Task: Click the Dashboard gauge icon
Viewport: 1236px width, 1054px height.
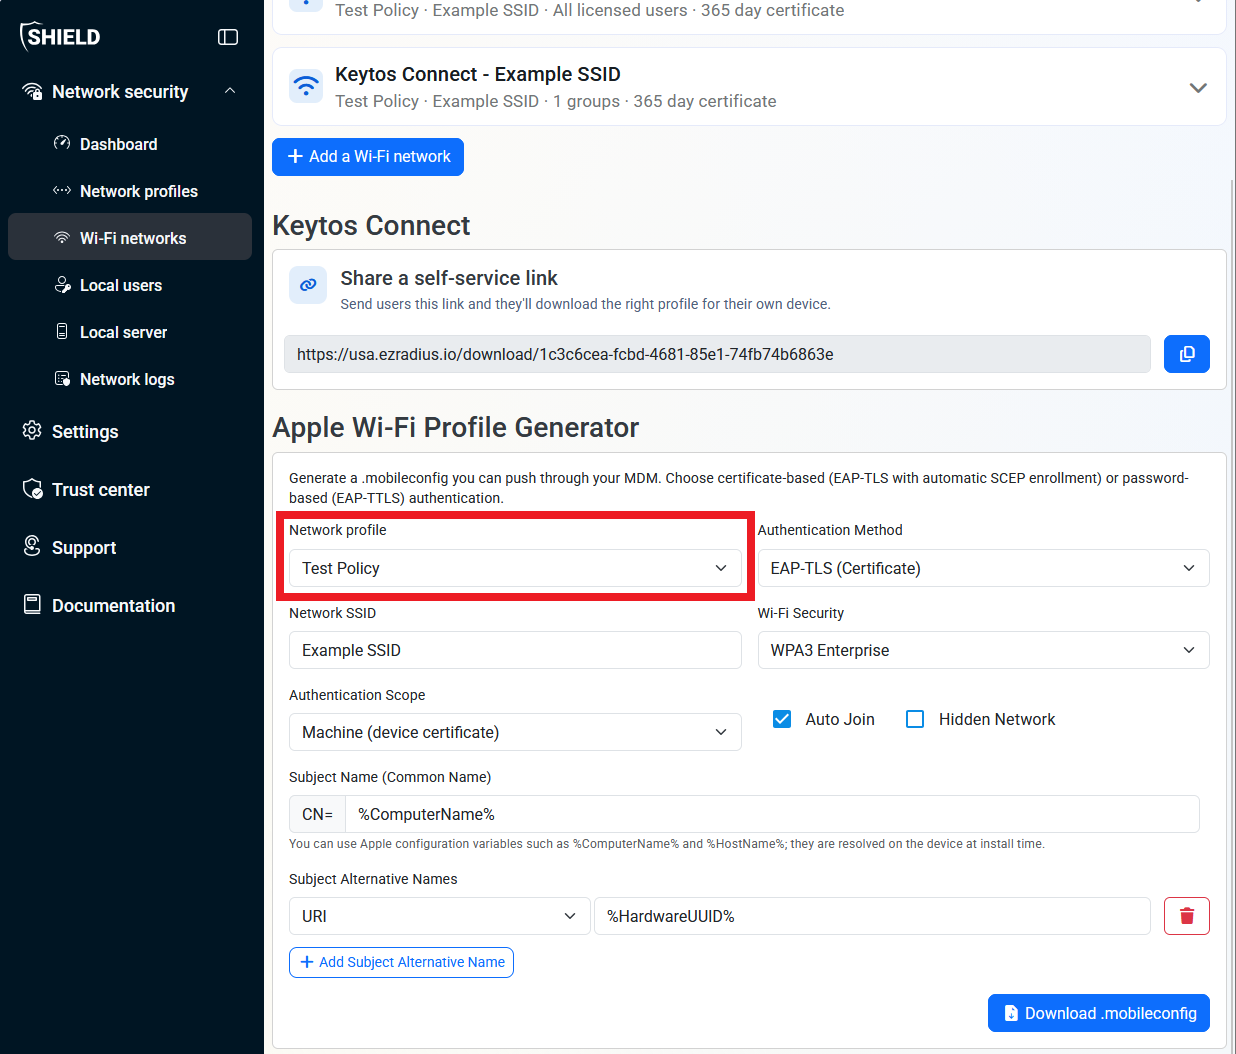Action: point(62,143)
